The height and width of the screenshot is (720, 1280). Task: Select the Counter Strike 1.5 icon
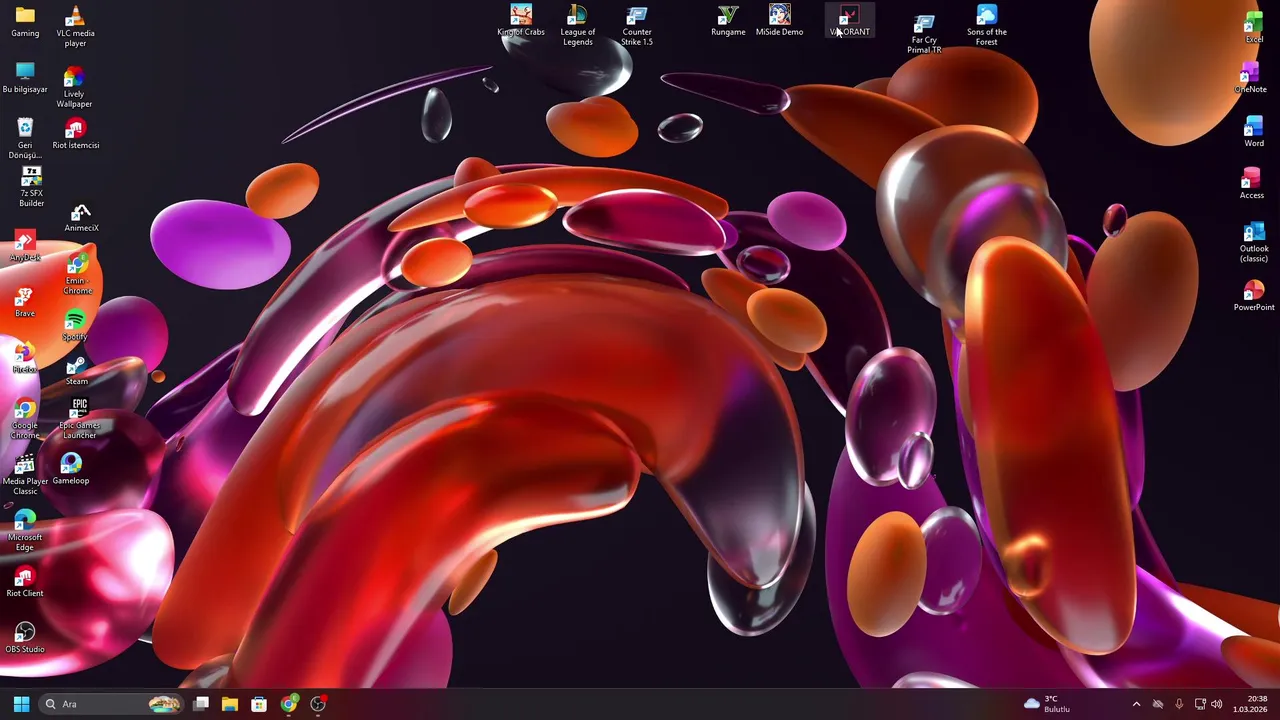(x=637, y=25)
